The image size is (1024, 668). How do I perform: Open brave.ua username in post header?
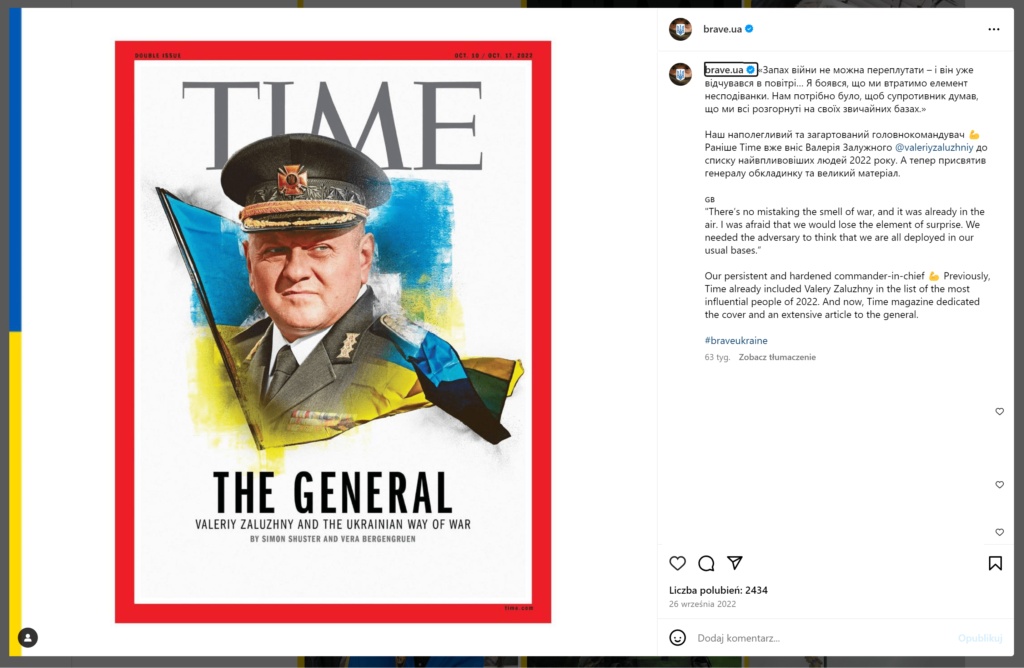click(722, 29)
